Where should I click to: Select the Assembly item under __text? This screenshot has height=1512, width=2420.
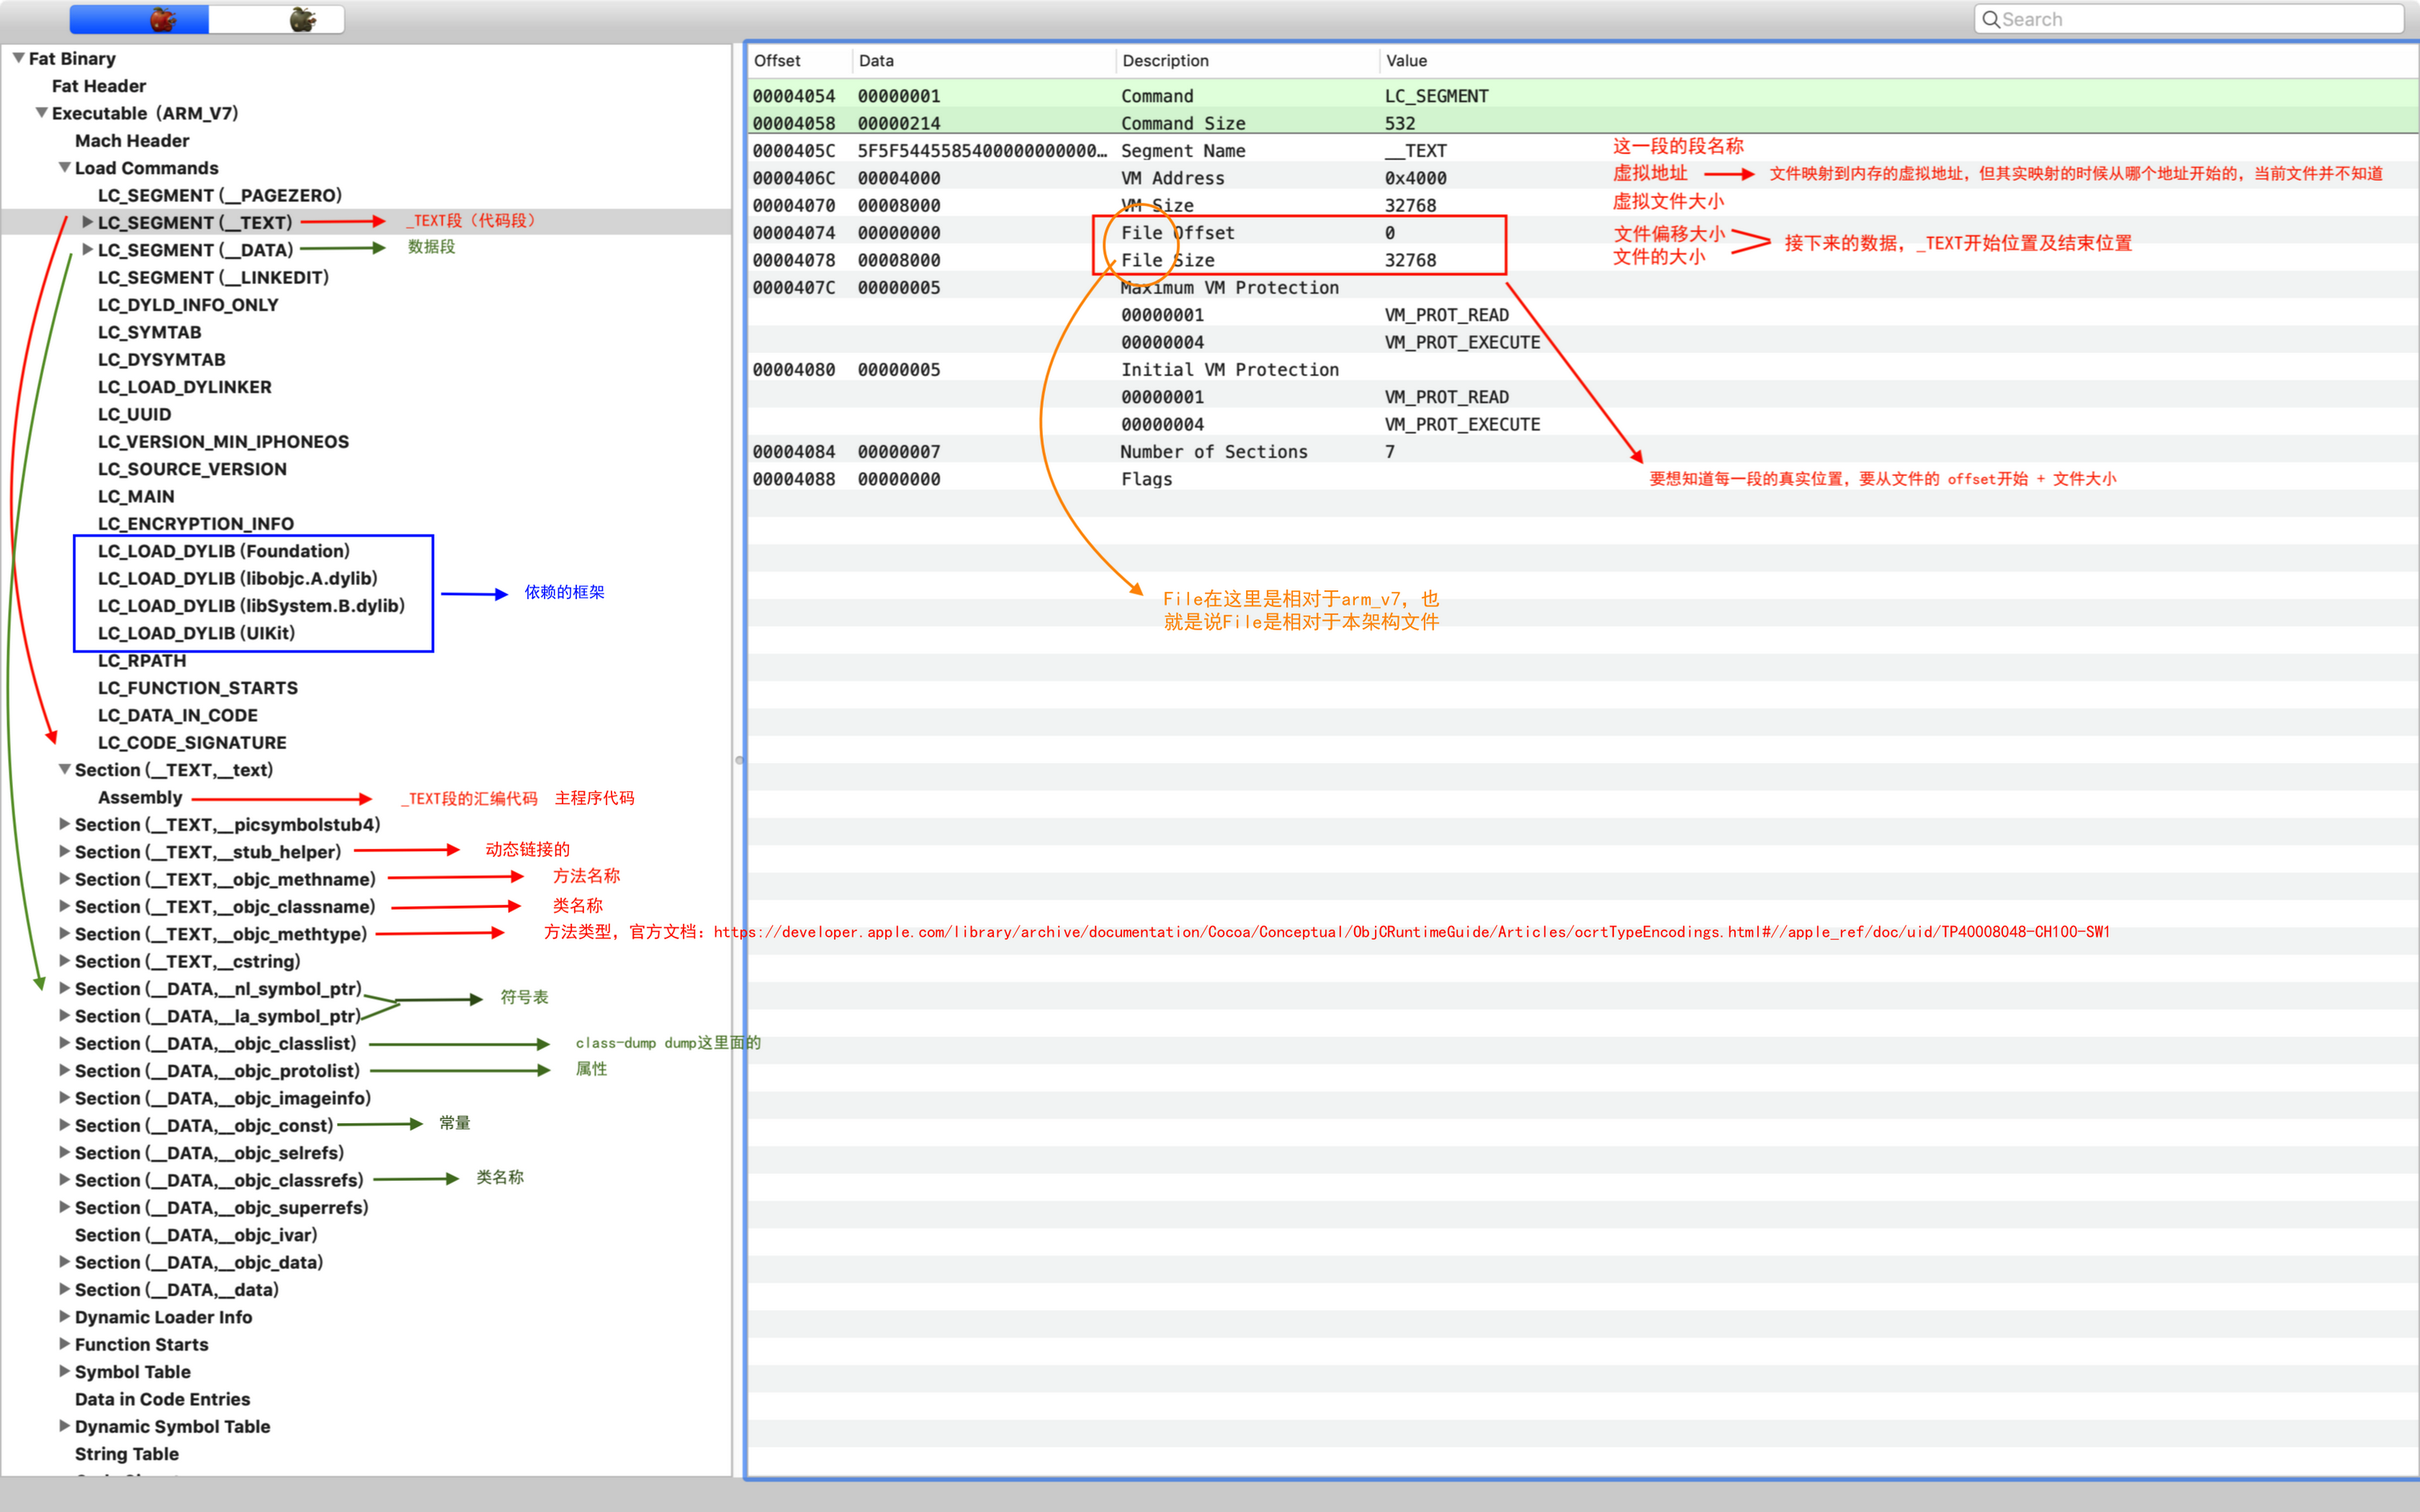[140, 797]
